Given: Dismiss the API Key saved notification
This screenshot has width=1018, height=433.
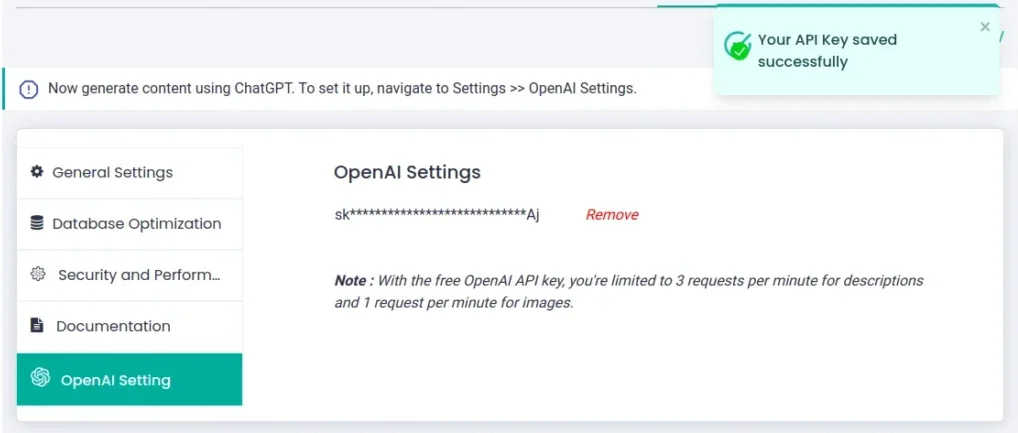Looking at the screenshot, I should (985, 27).
